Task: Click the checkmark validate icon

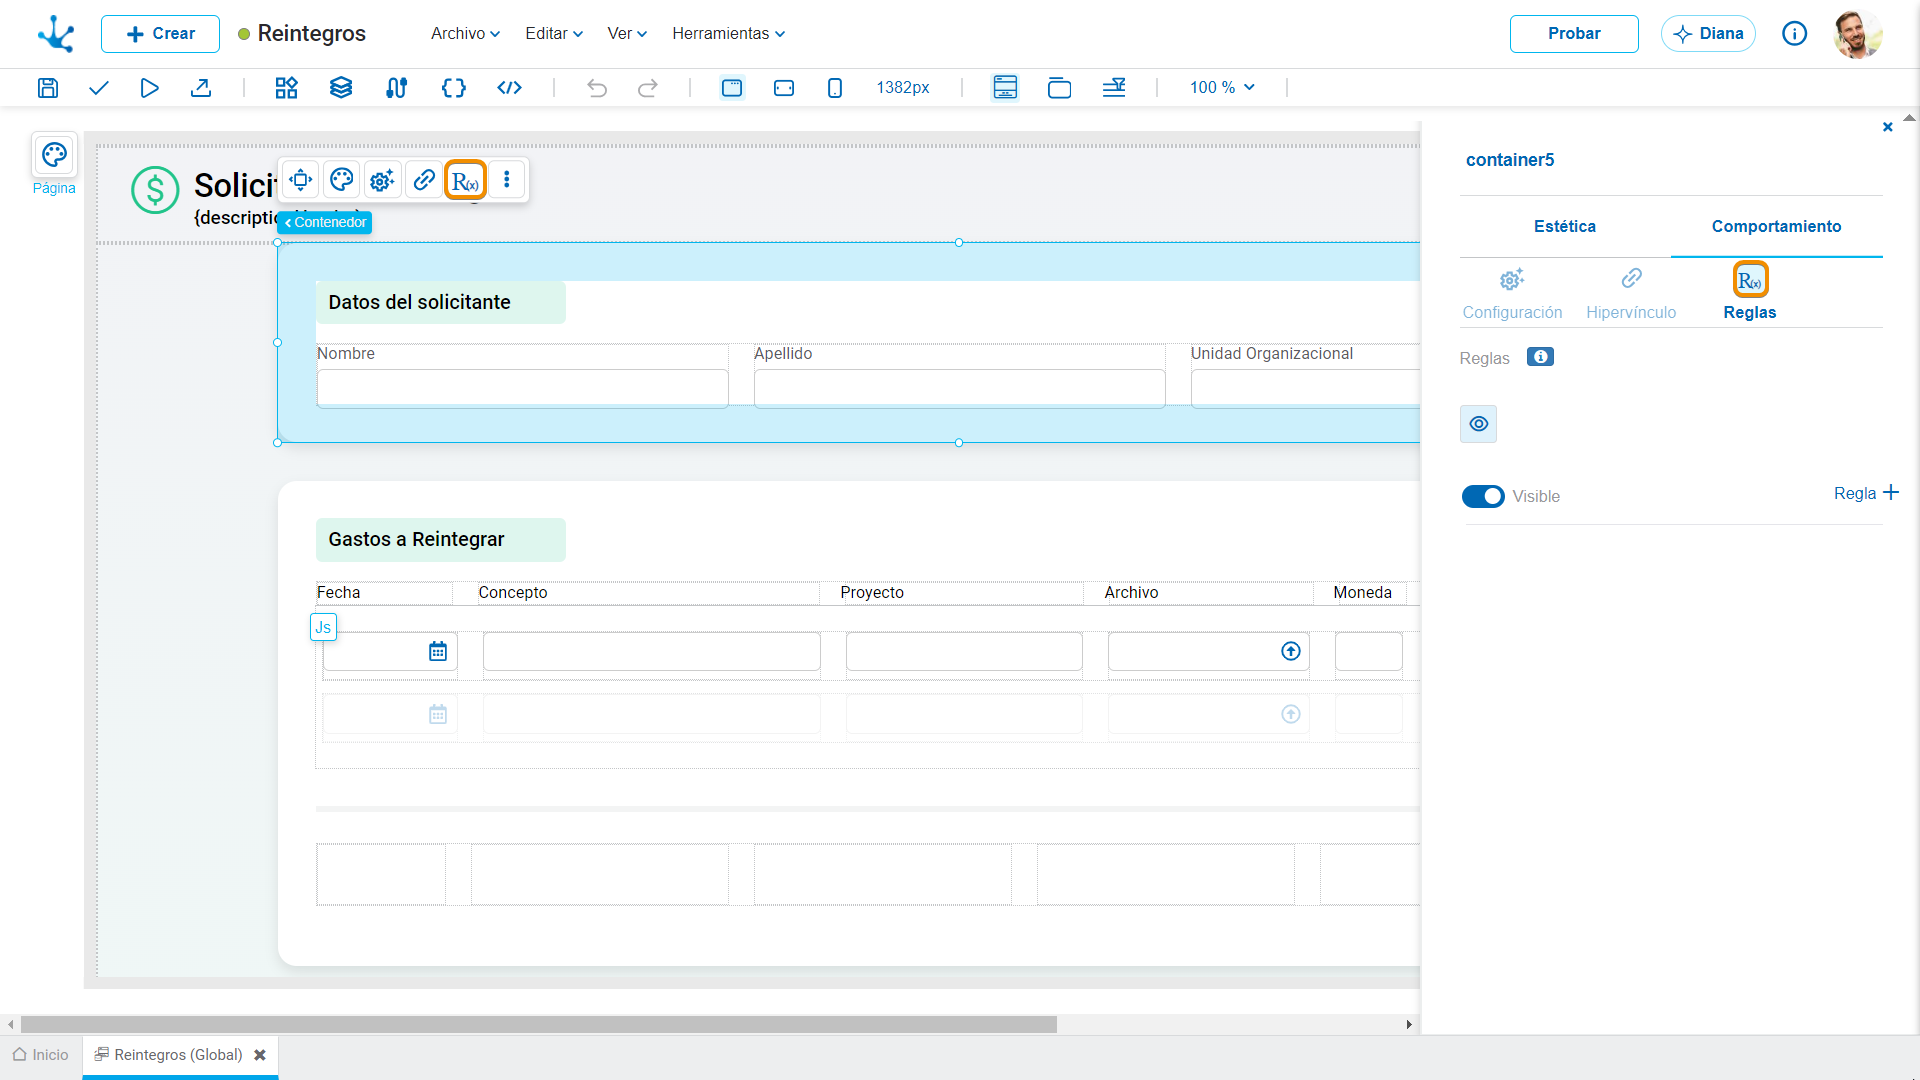Action: pos(98,88)
